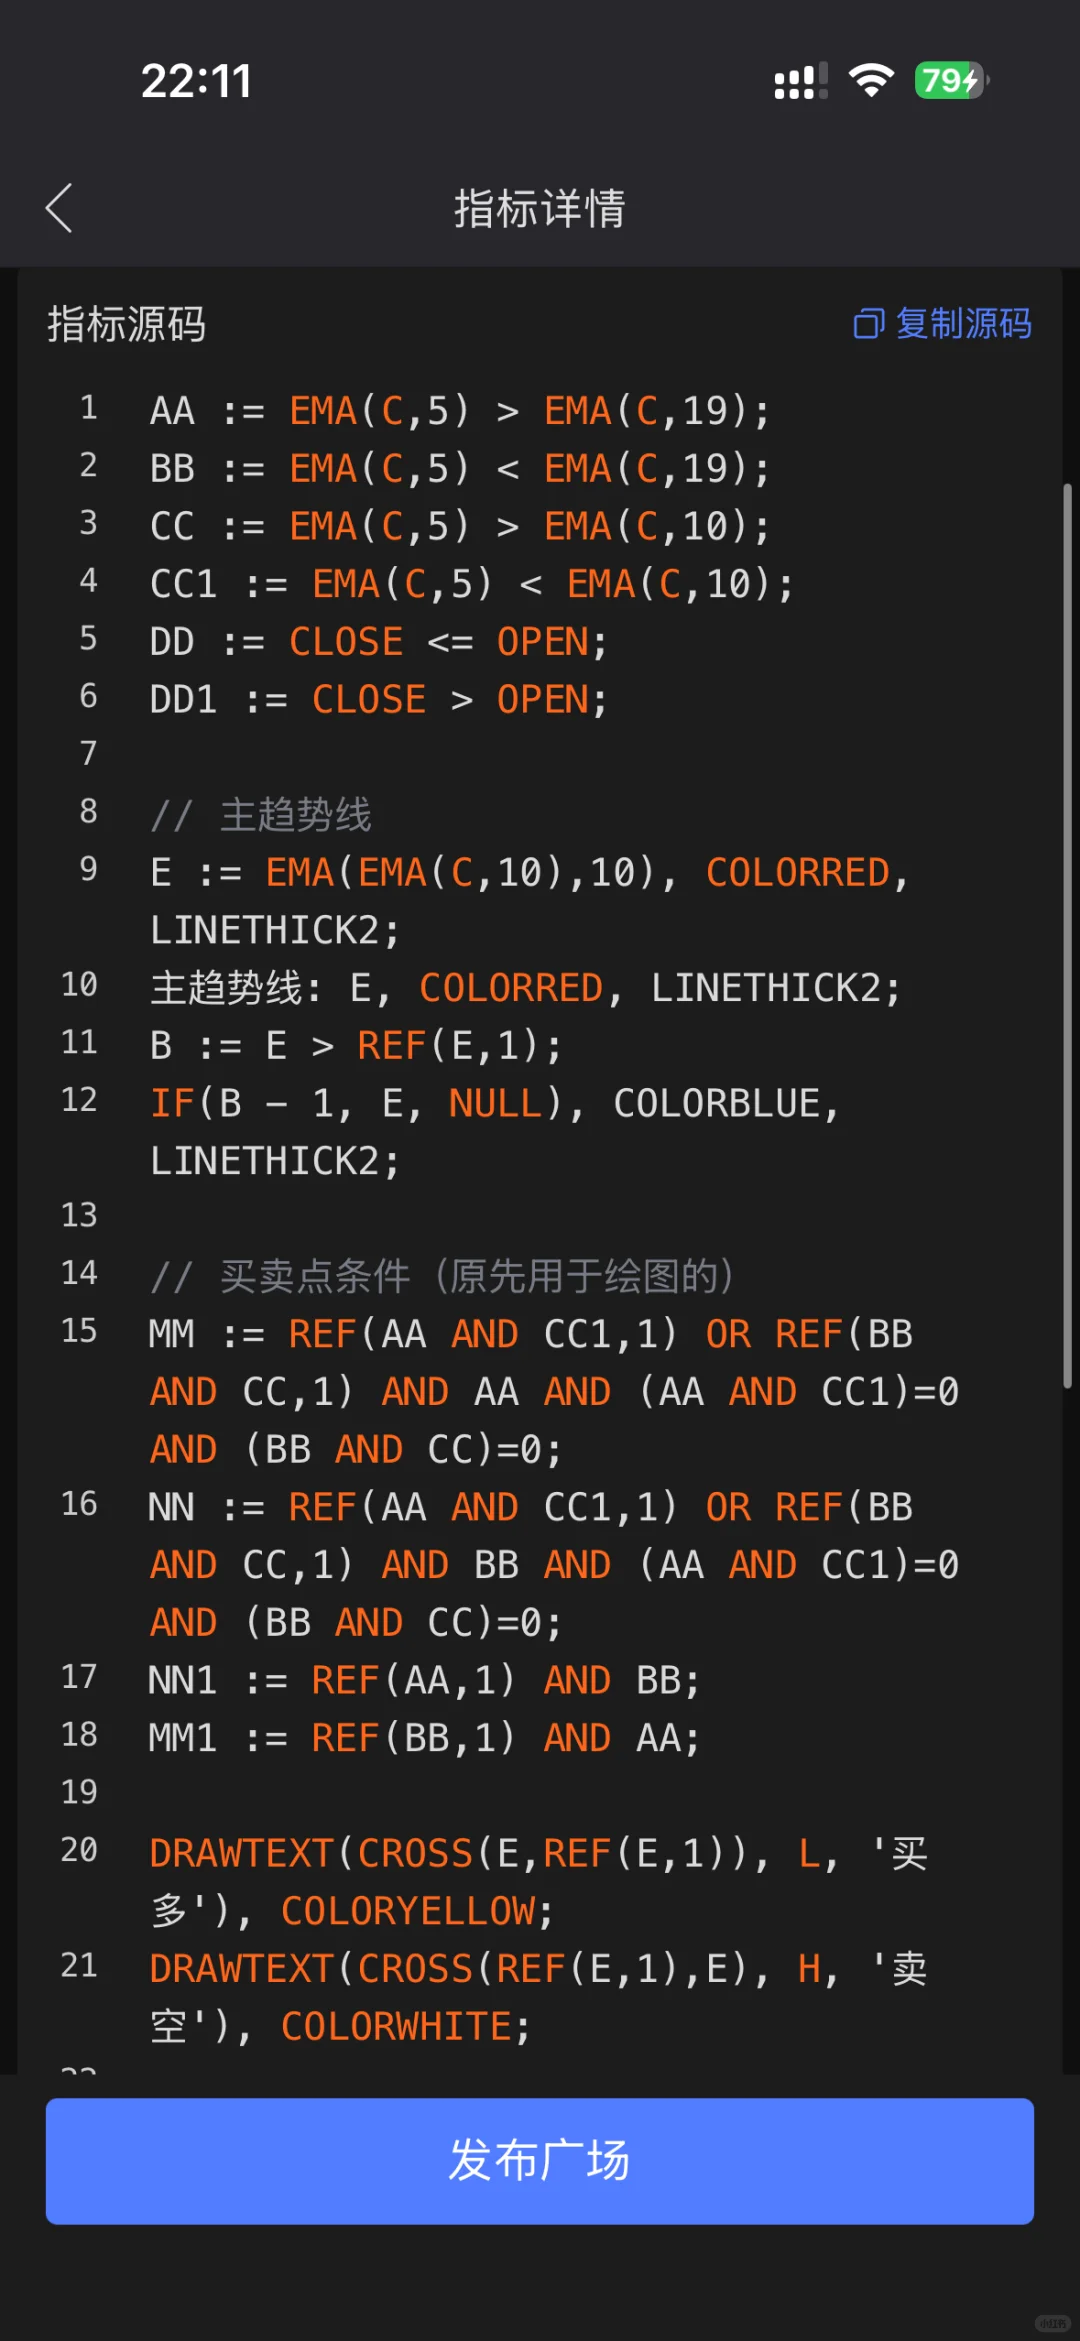Tap the comment // 主趋势线
This screenshot has height=2341, width=1080.
261,815
